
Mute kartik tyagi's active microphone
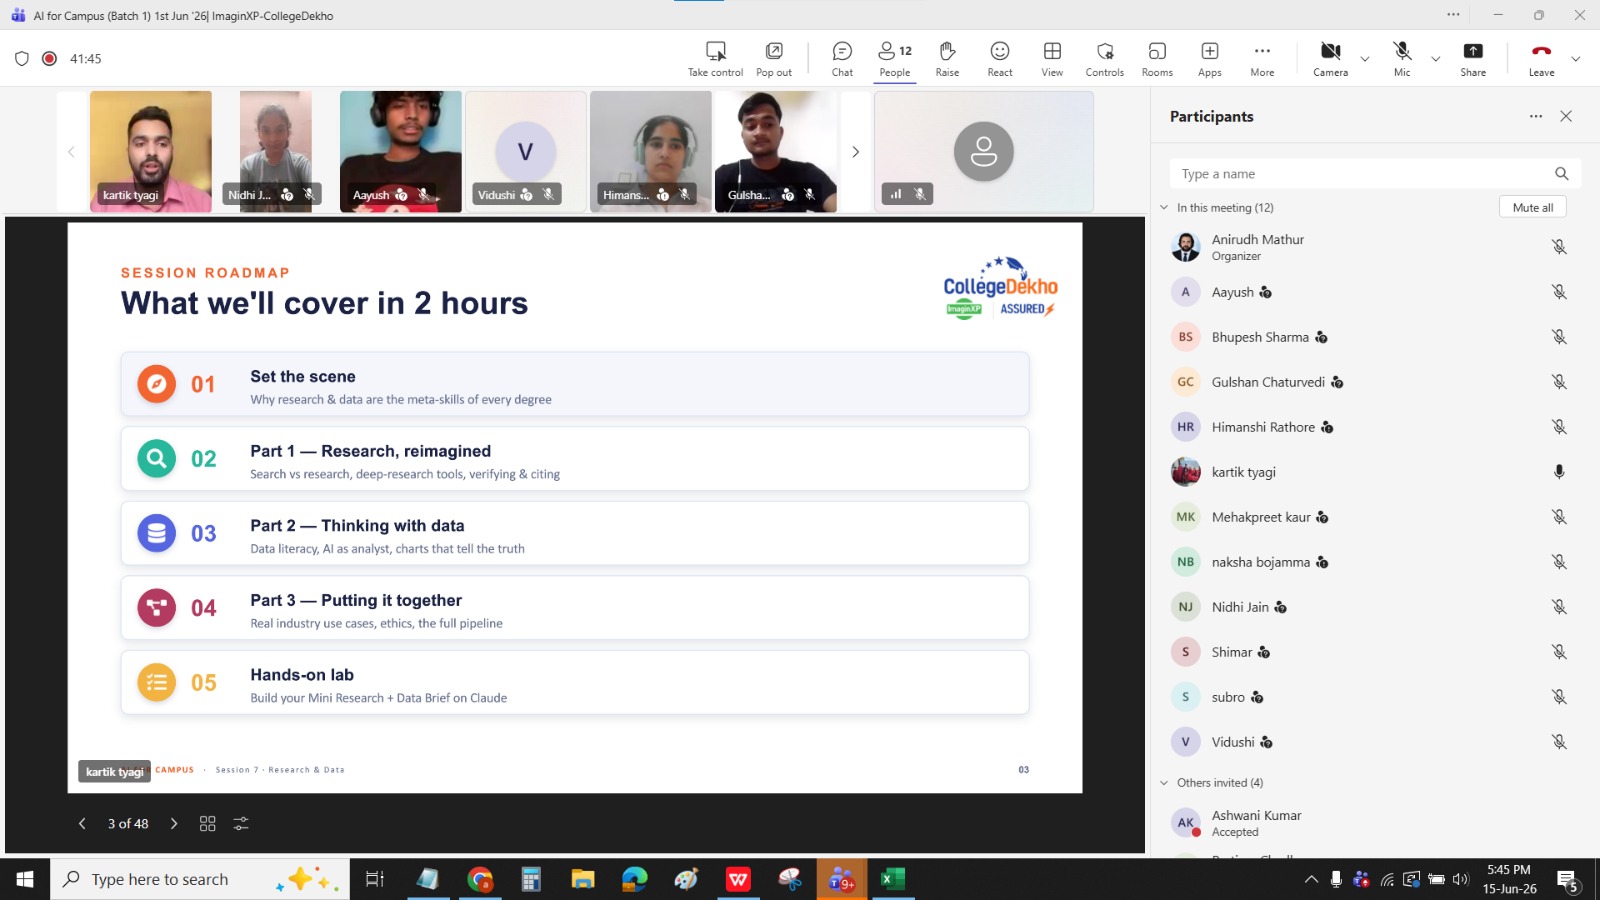click(x=1558, y=472)
